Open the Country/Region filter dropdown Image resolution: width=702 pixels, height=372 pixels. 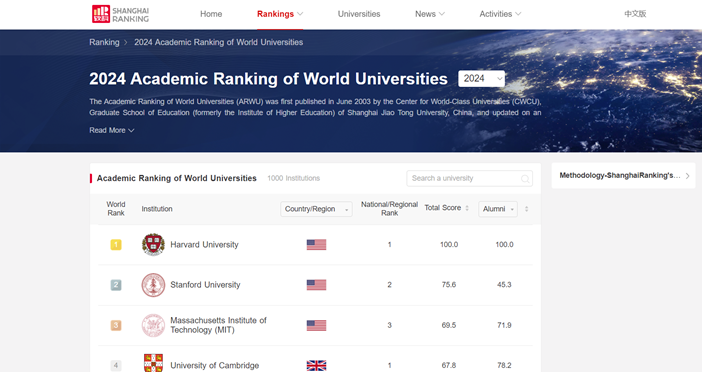(x=316, y=209)
